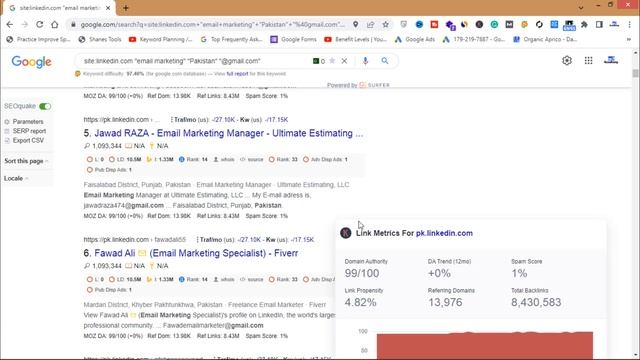Screen dimensions: 640x360
Task: Open Practice Improve Sp... bookmark
Action: 39,40
